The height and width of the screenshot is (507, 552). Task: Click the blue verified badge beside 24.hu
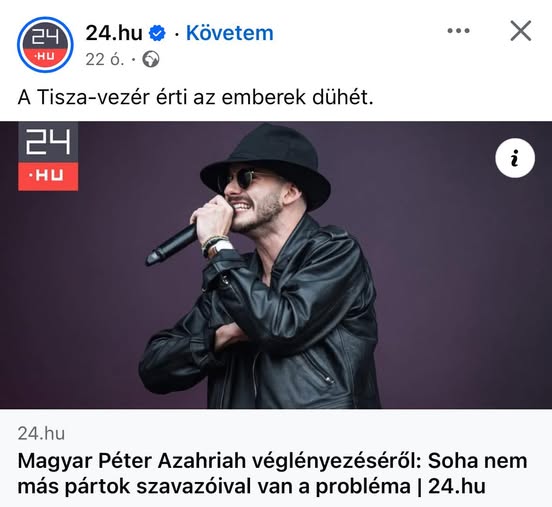(157, 33)
